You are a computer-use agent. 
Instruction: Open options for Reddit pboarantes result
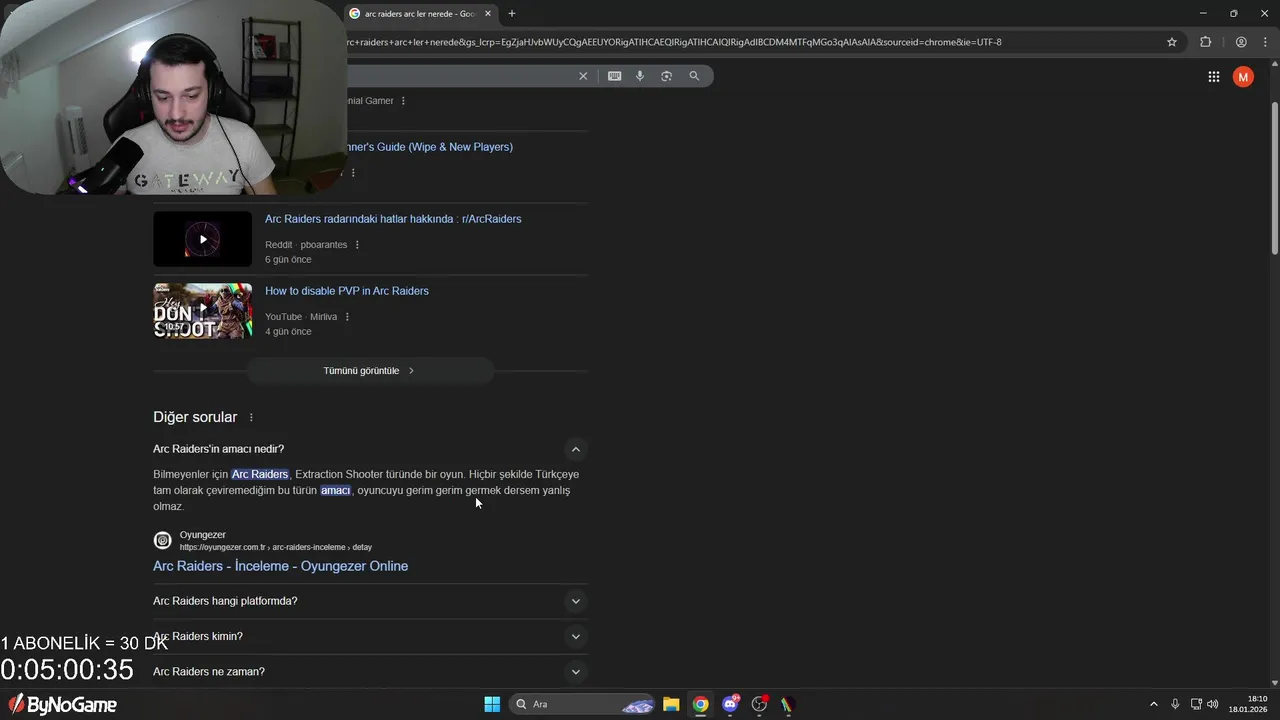357,245
